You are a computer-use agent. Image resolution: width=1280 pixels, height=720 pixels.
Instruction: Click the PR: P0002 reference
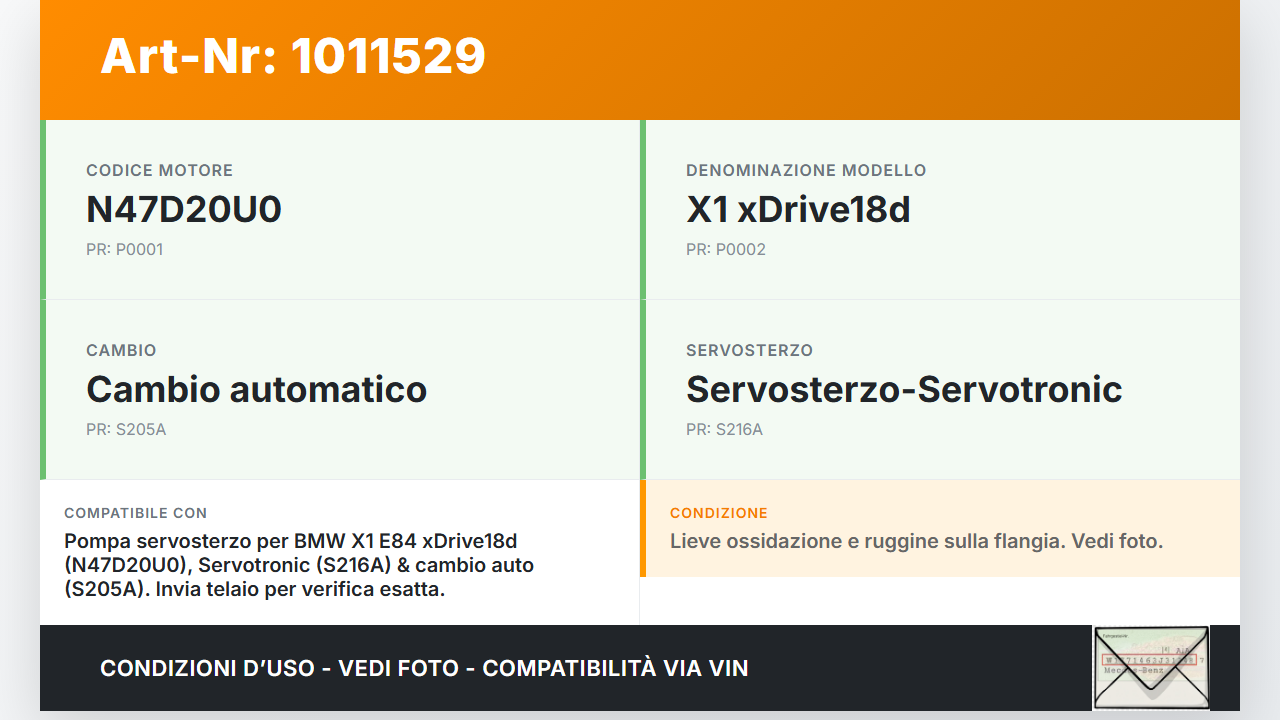coord(726,249)
